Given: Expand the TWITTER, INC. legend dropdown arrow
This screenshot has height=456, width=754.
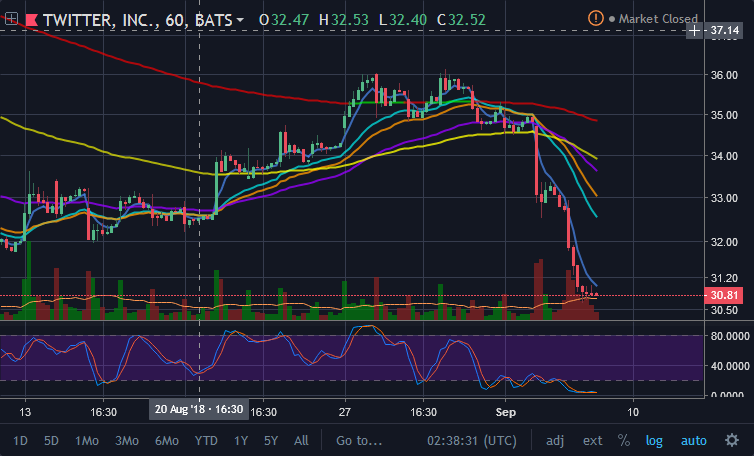Looking at the screenshot, I should click(x=240, y=20).
